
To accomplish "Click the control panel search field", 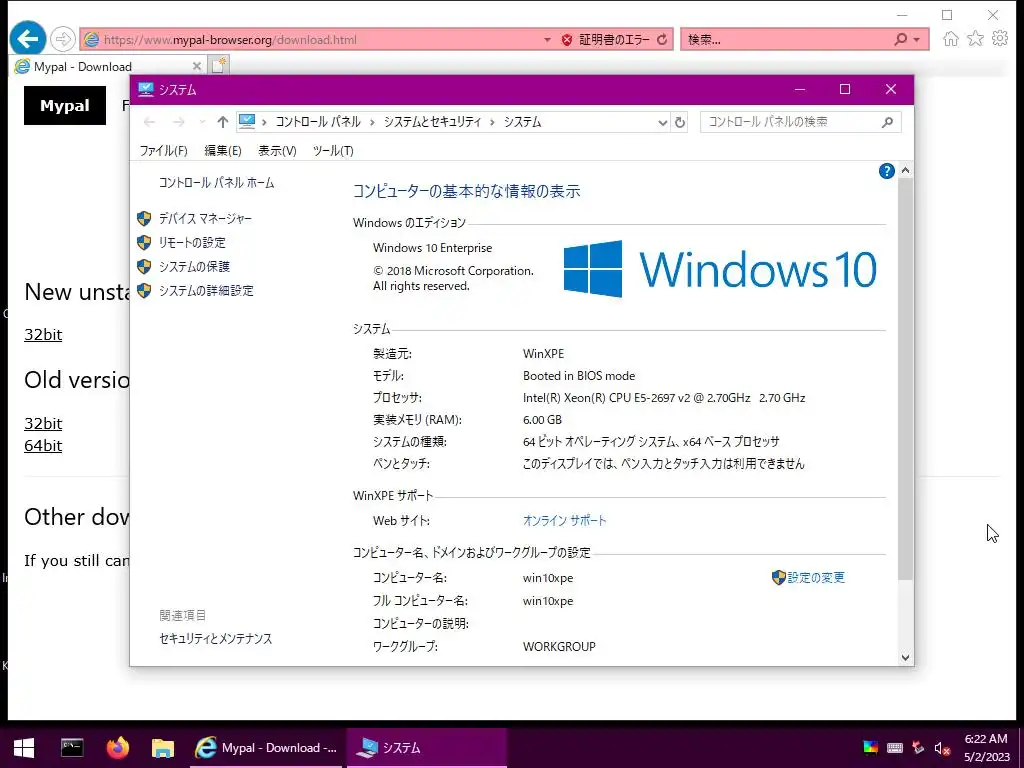I will [x=790, y=122].
